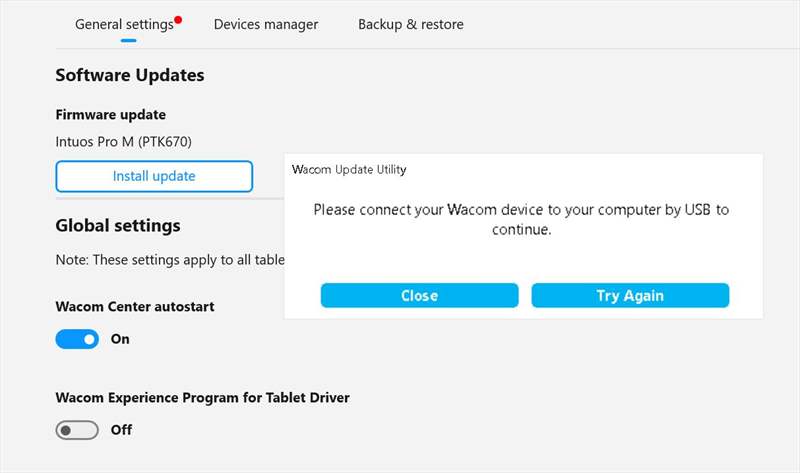Turn off the Wacom Center autostart toggle
This screenshot has height=473, width=800.
pyautogui.click(x=77, y=339)
